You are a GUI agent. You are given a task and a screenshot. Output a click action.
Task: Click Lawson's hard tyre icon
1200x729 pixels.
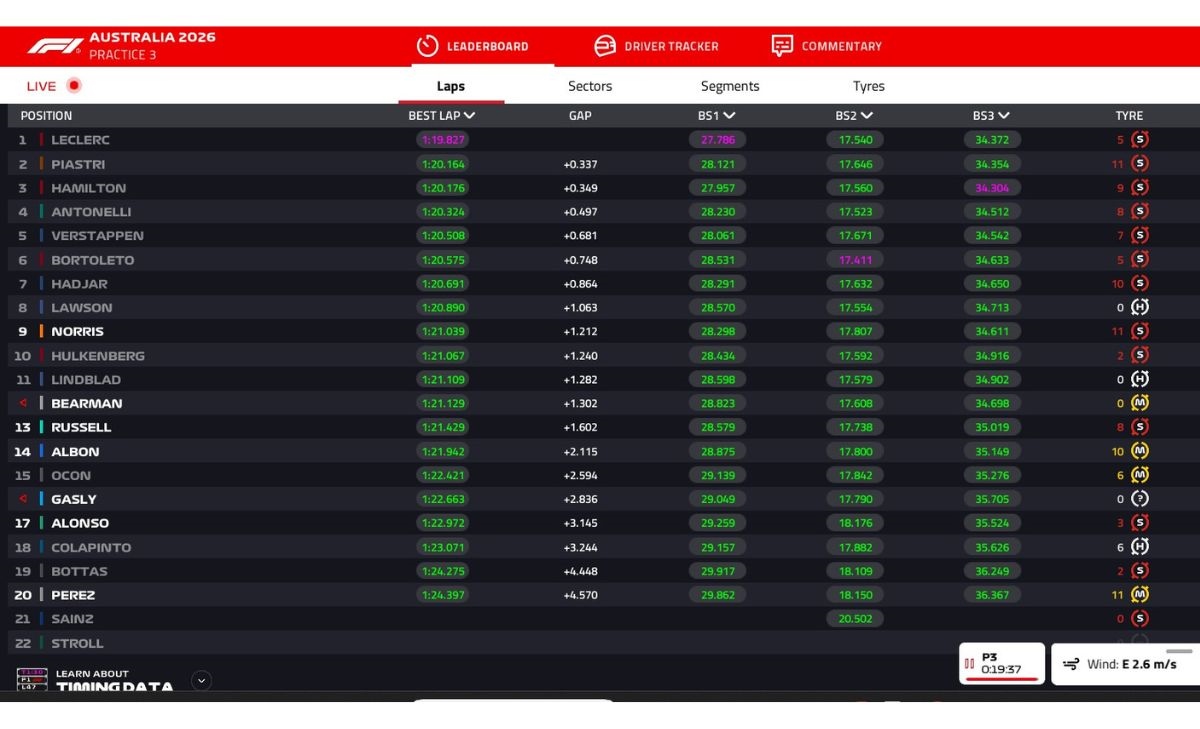coord(1138,307)
